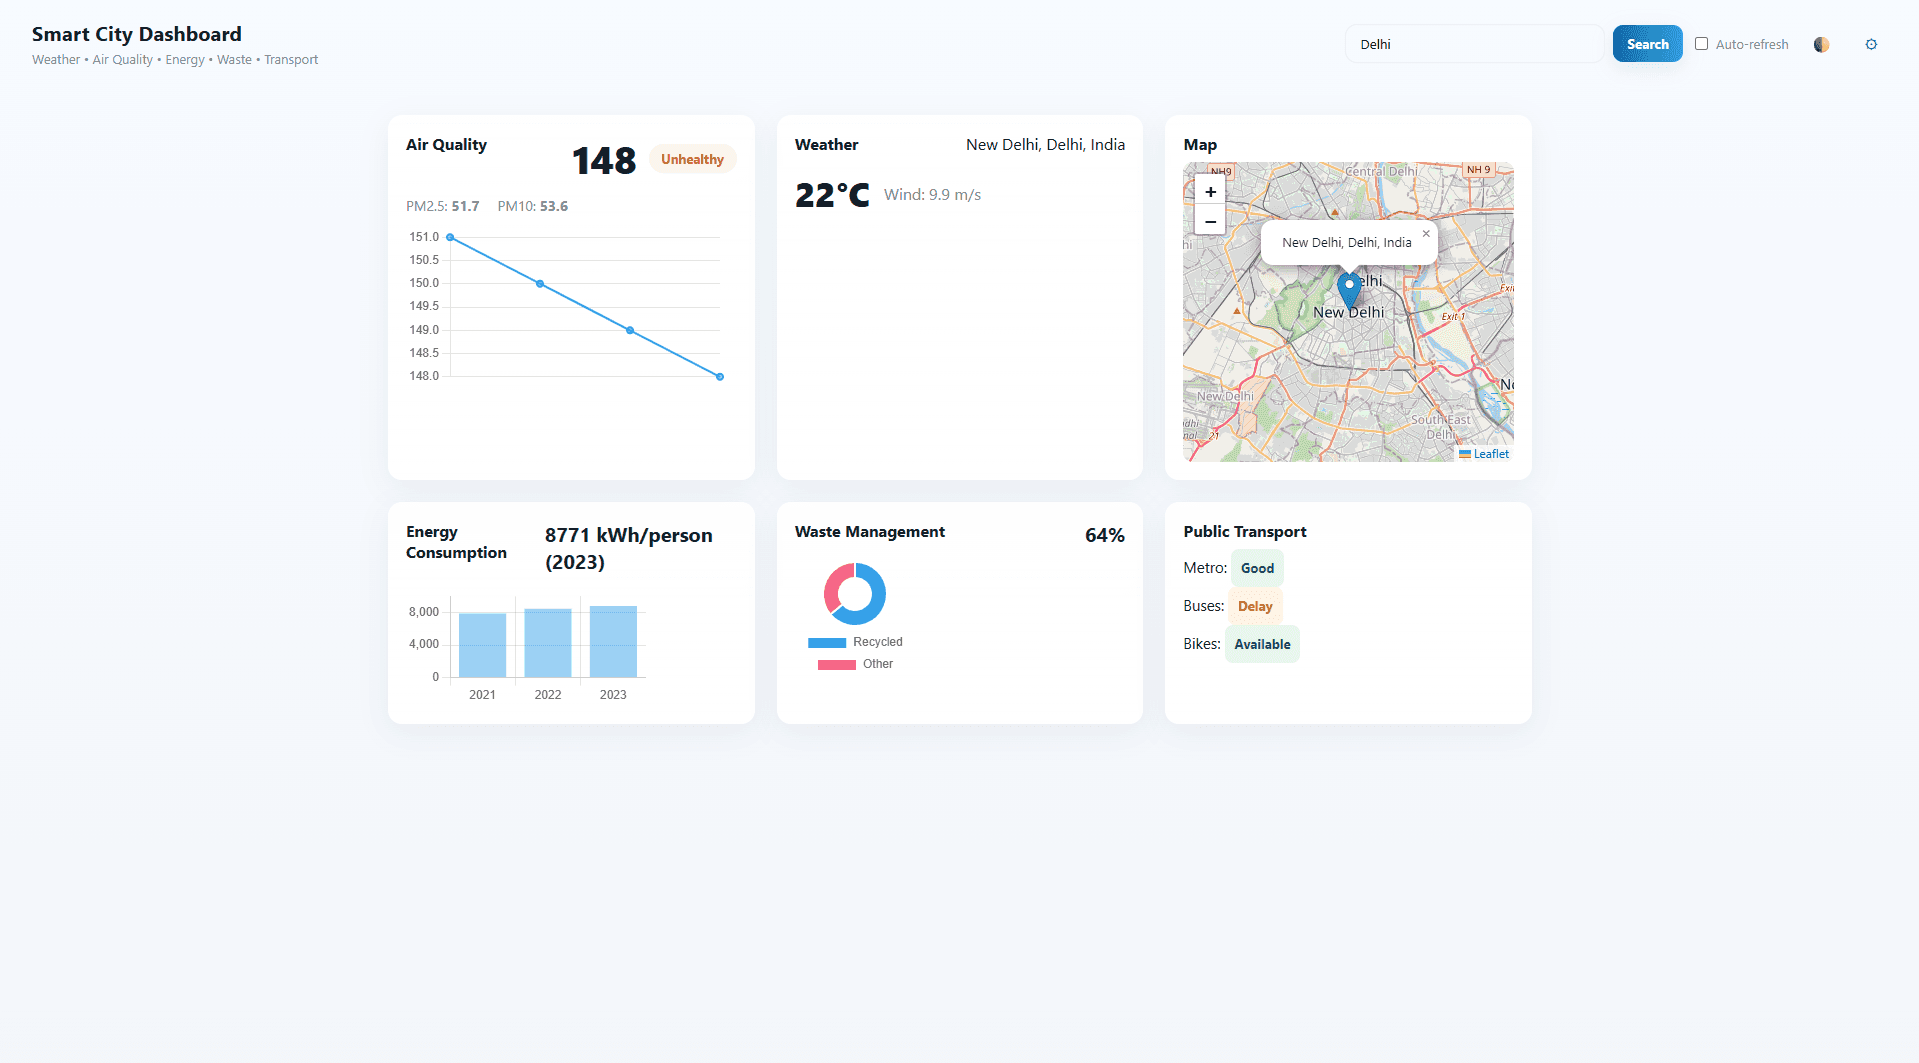Click the Metro Good status badge
The width and height of the screenshot is (1919, 1063).
pos(1257,568)
